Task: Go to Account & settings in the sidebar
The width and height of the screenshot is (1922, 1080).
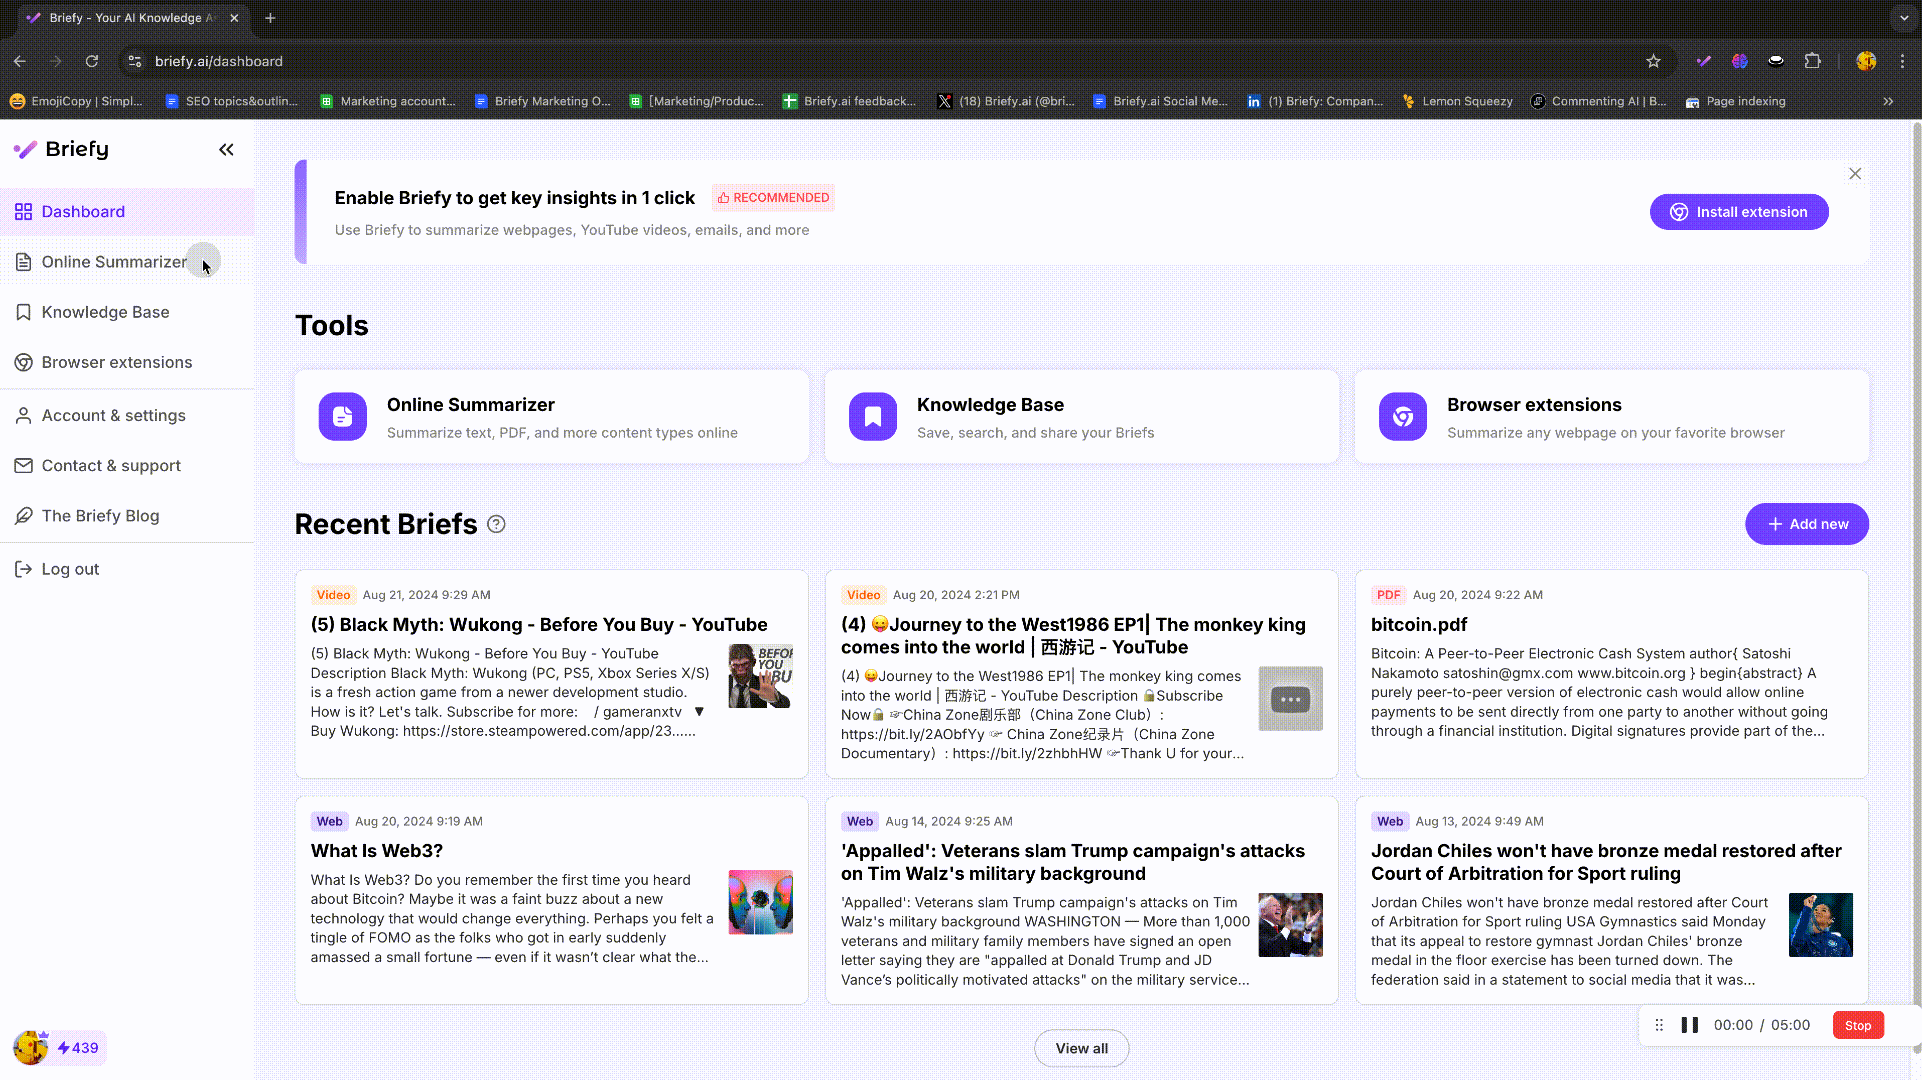Action: coord(113,415)
